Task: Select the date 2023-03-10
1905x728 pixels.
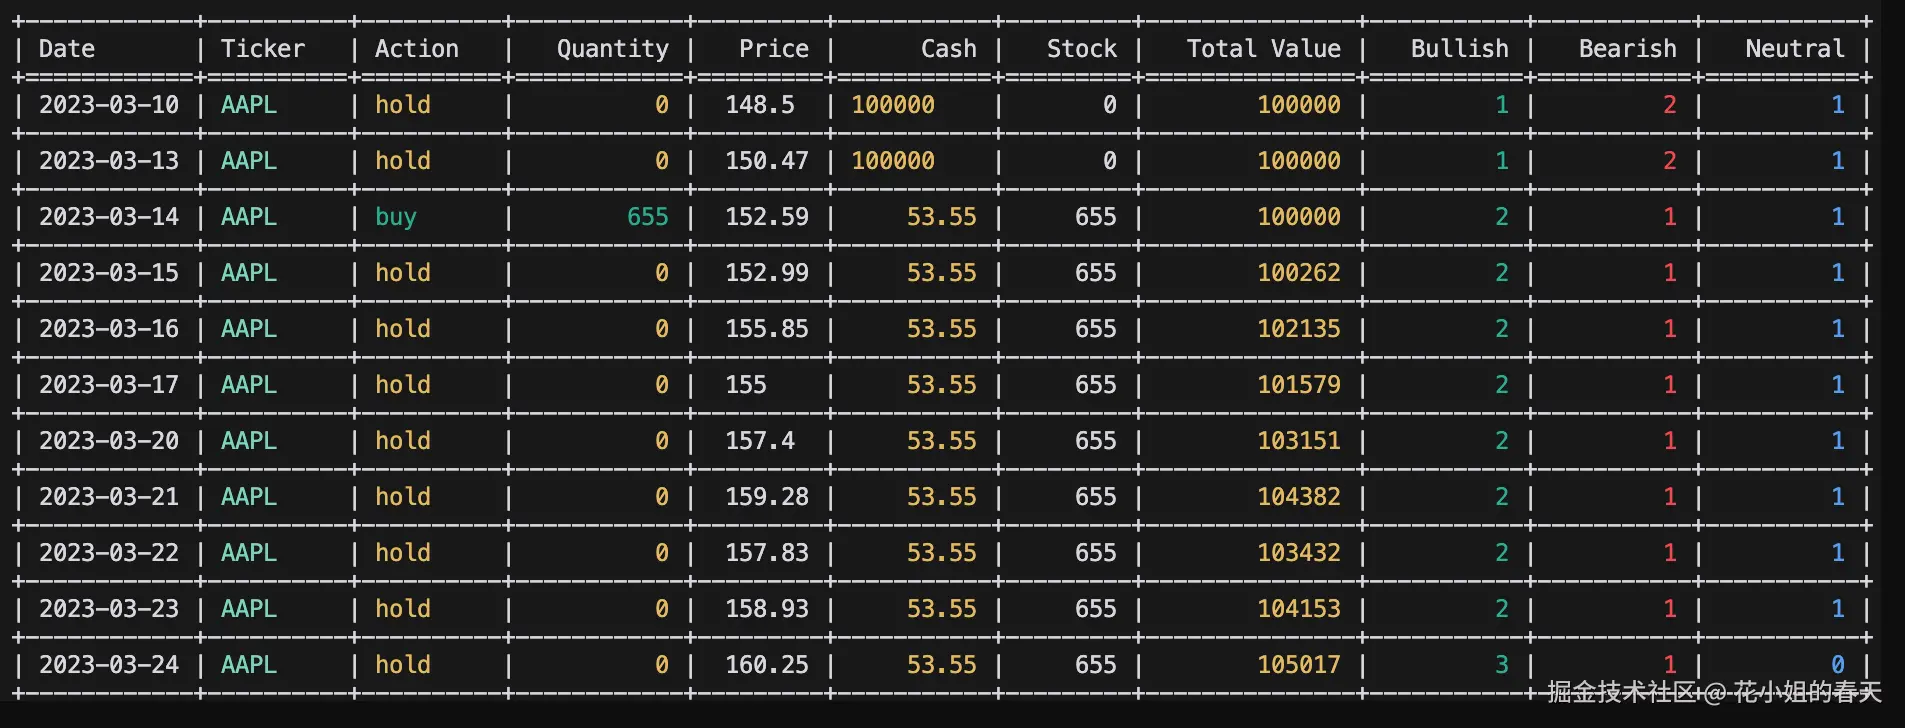Action: click(x=109, y=105)
